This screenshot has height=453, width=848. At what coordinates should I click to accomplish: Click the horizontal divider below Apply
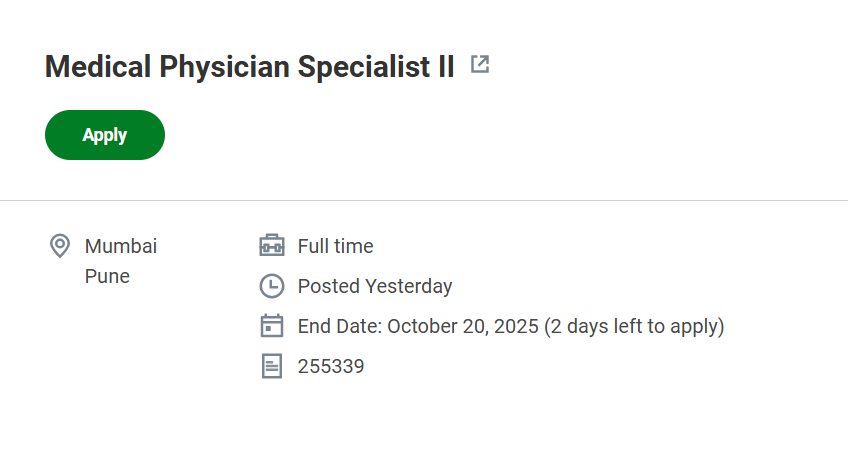(x=424, y=200)
